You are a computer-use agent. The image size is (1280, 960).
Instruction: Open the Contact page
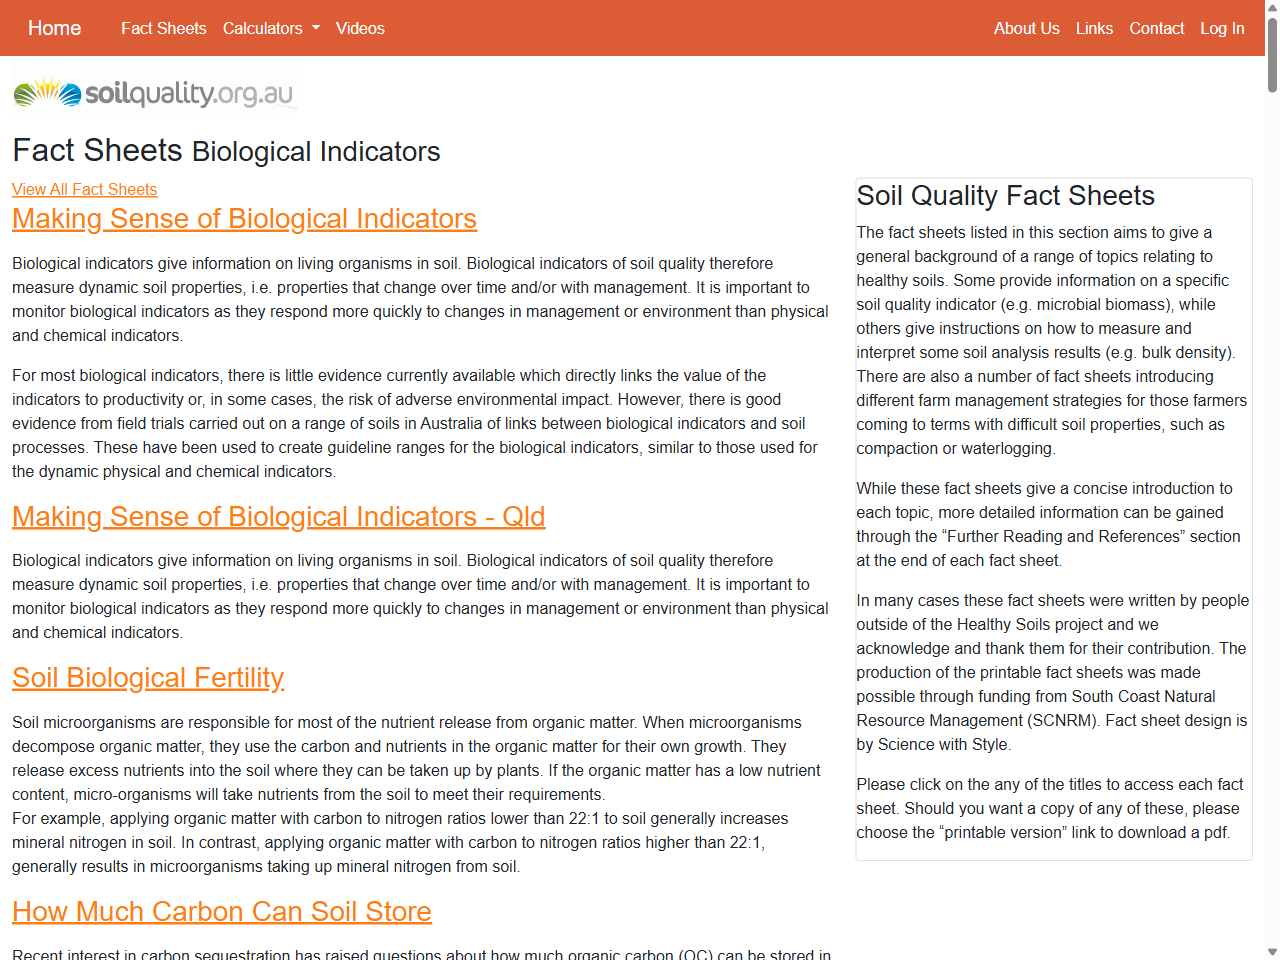point(1157,28)
